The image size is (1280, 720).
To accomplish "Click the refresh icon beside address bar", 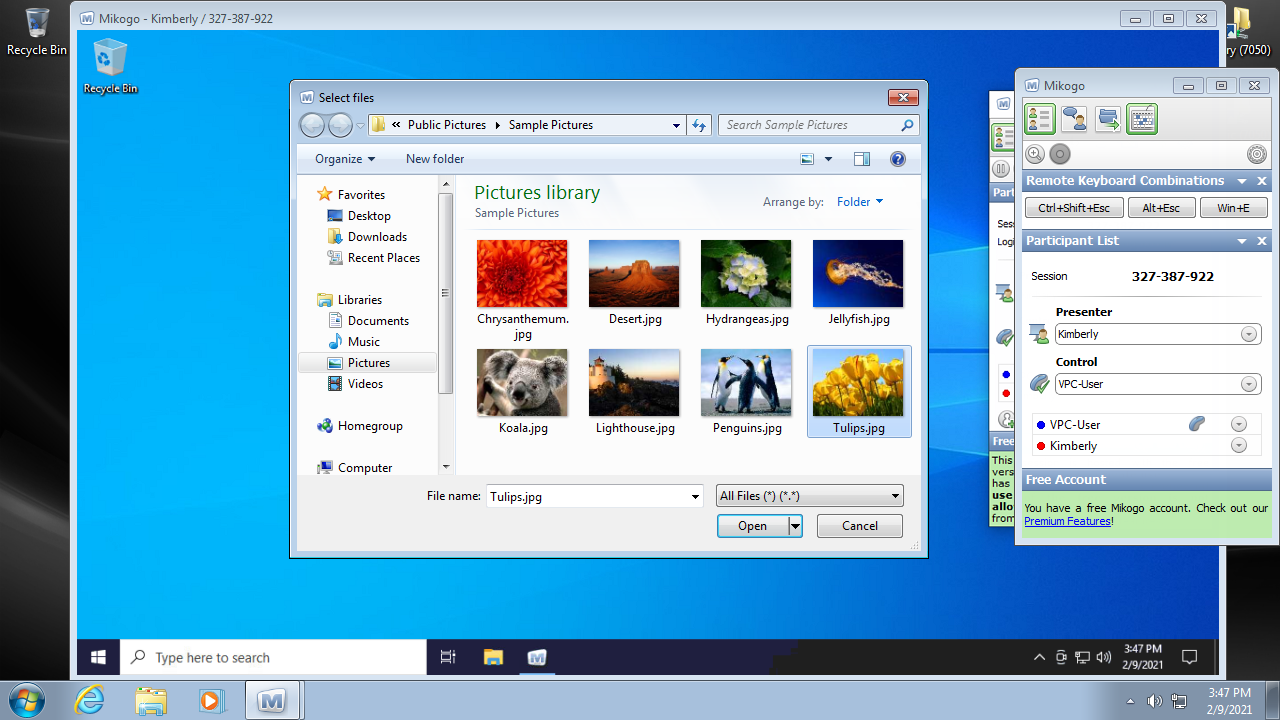I will tap(699, 125).
